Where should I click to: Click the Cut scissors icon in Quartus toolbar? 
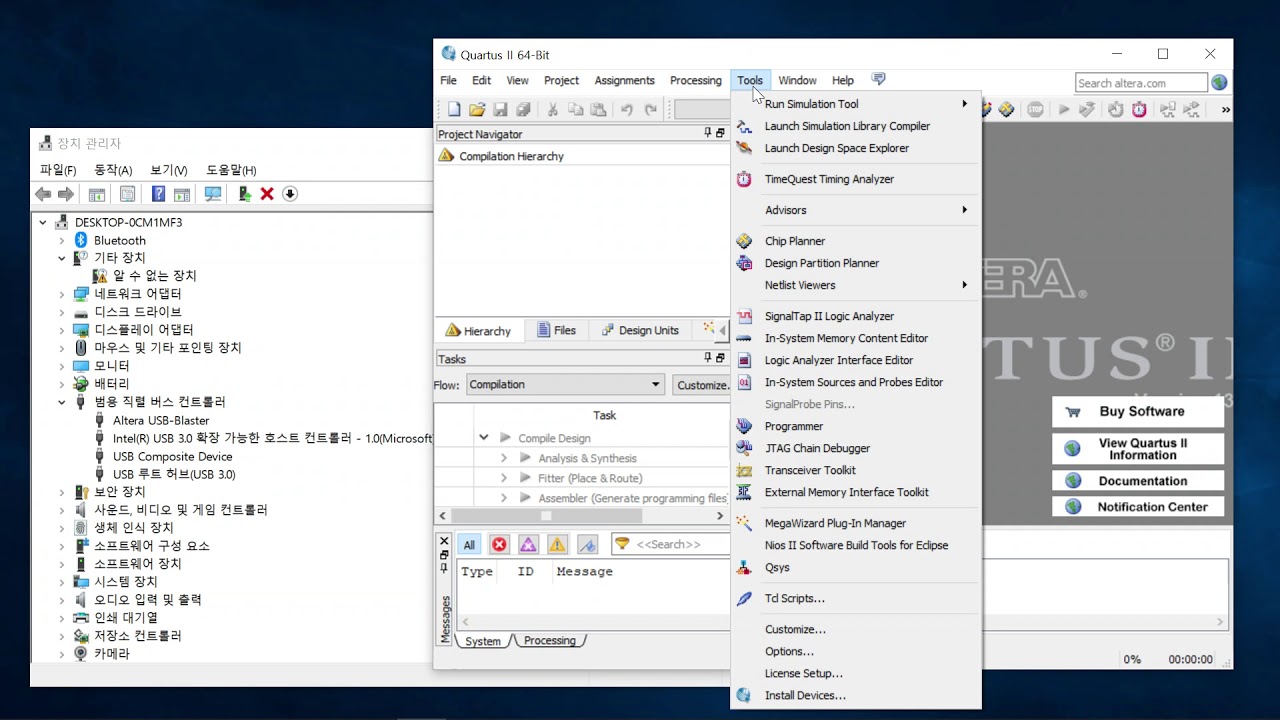(x=552, y=110)
